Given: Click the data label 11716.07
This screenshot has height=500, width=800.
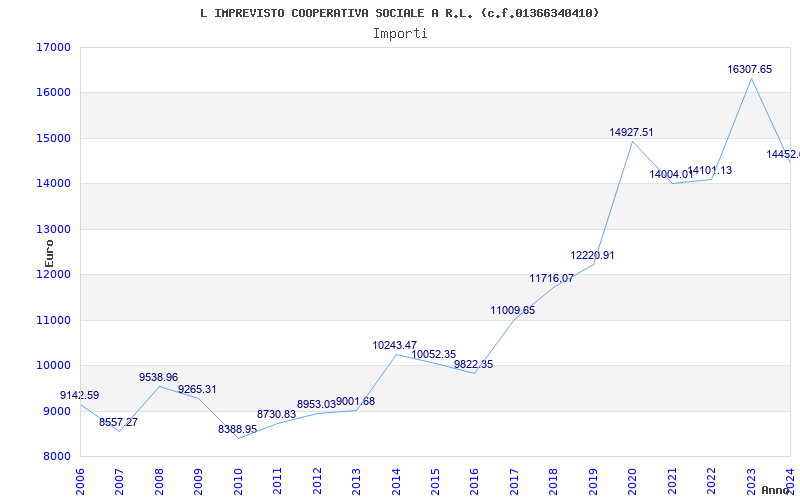Looking at the screenshot, I should 552,279.
